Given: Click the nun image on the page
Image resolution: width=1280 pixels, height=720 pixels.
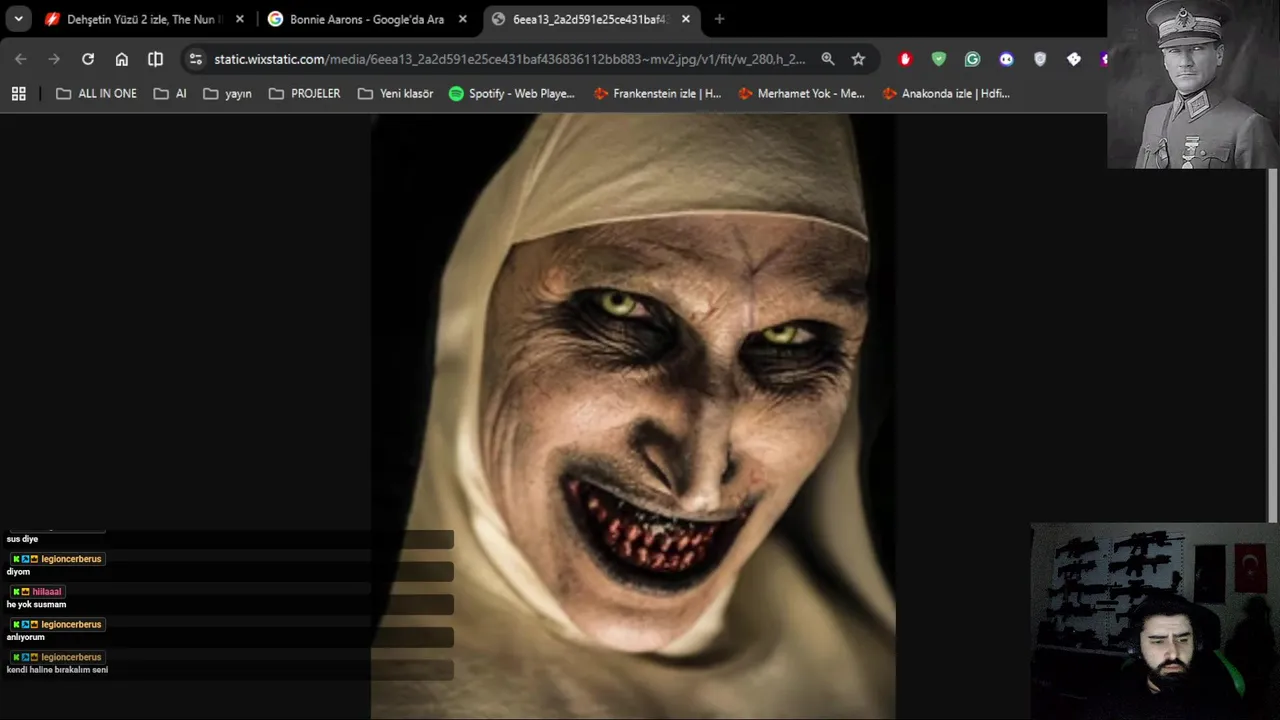Looking at the screenshot, I should 633,416.
